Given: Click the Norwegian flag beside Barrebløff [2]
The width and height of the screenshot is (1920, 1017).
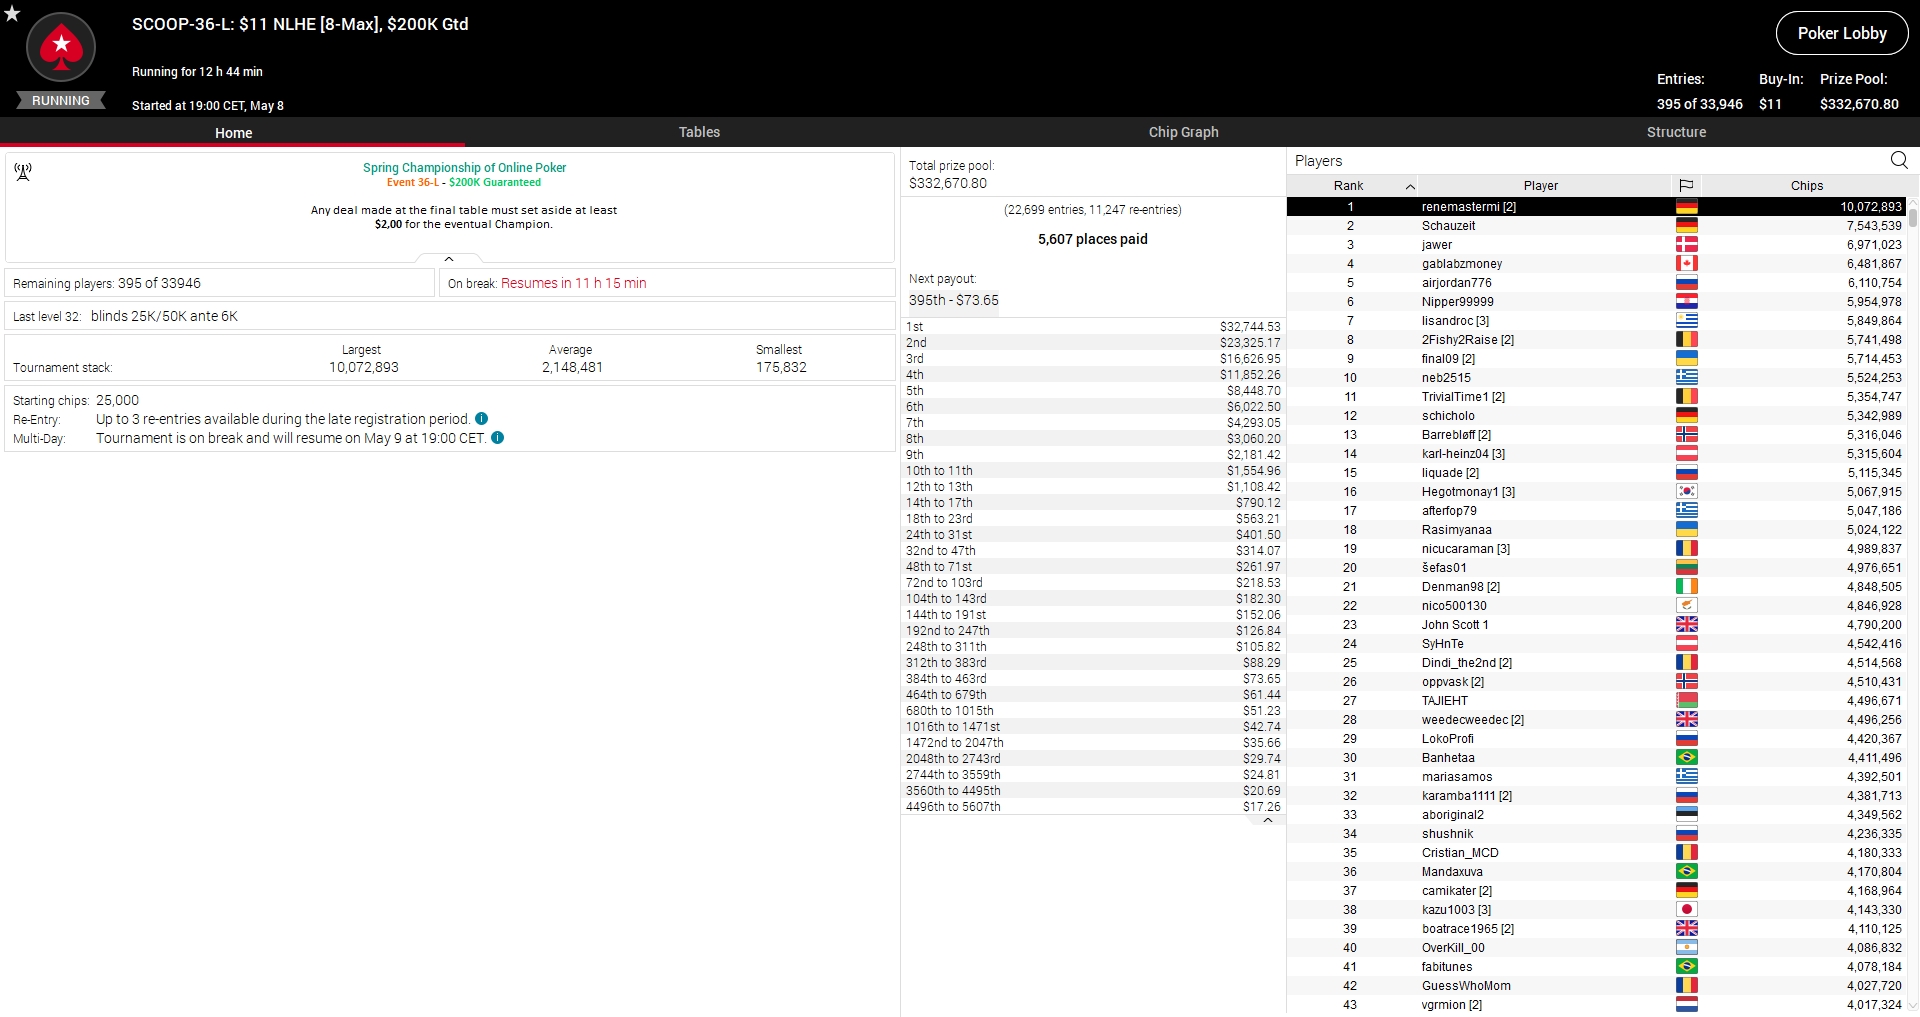Looking at the screenshot, I should [x=1686, y=435].
